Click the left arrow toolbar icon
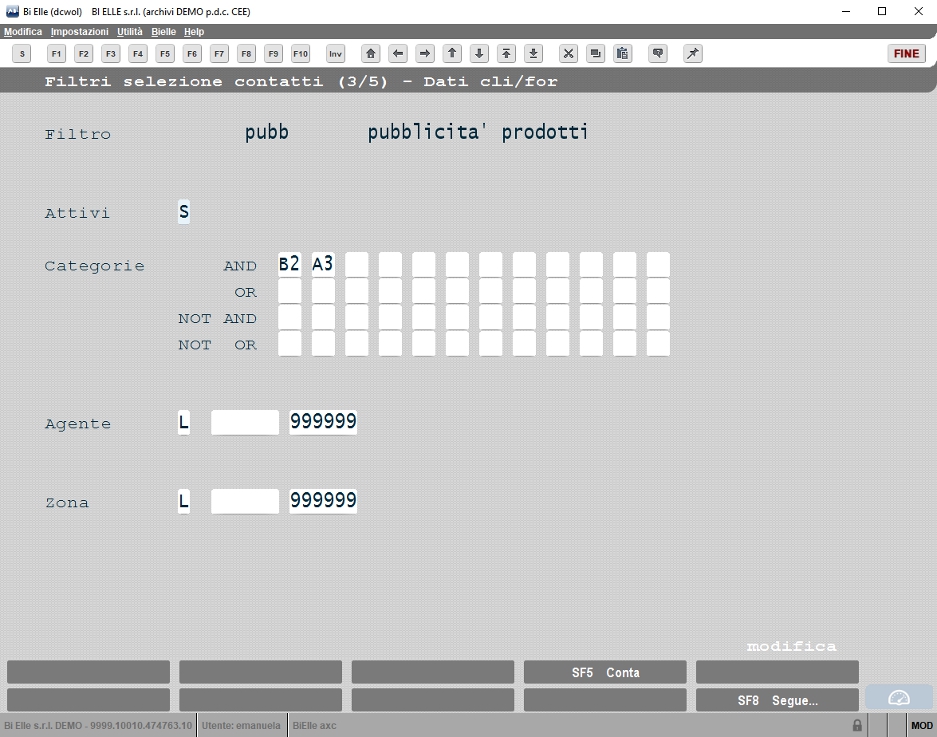 pos(398,54)
